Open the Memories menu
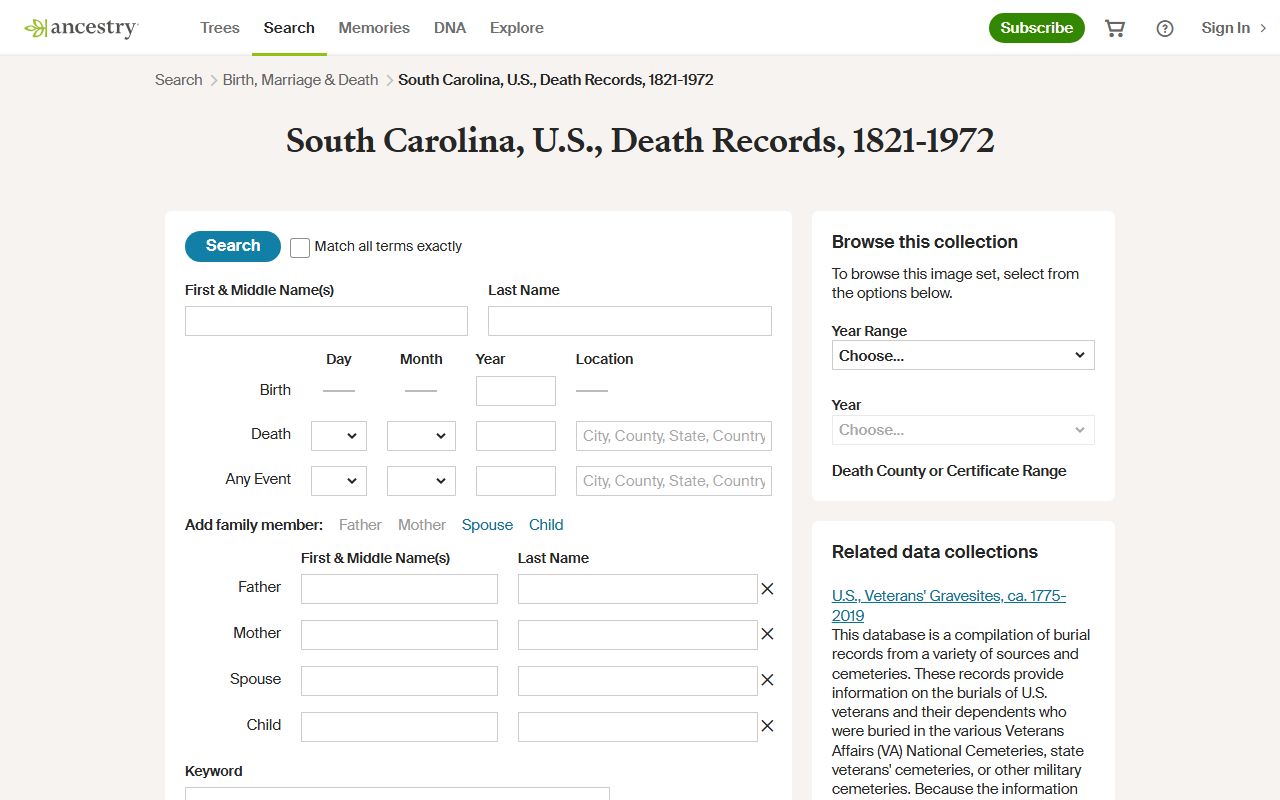1280x800 pixels. [x=374, y=28]
